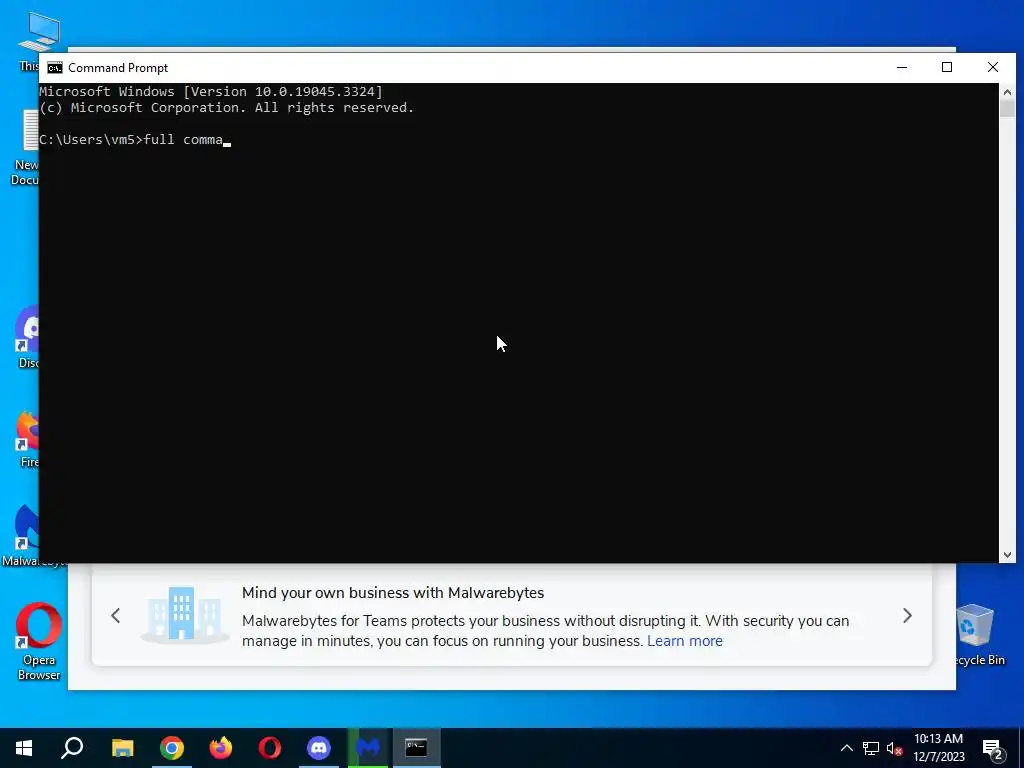Select Recycle Bin desktop icon
1024x768 pixels.
pyautogui.click(x=978, y=635)
